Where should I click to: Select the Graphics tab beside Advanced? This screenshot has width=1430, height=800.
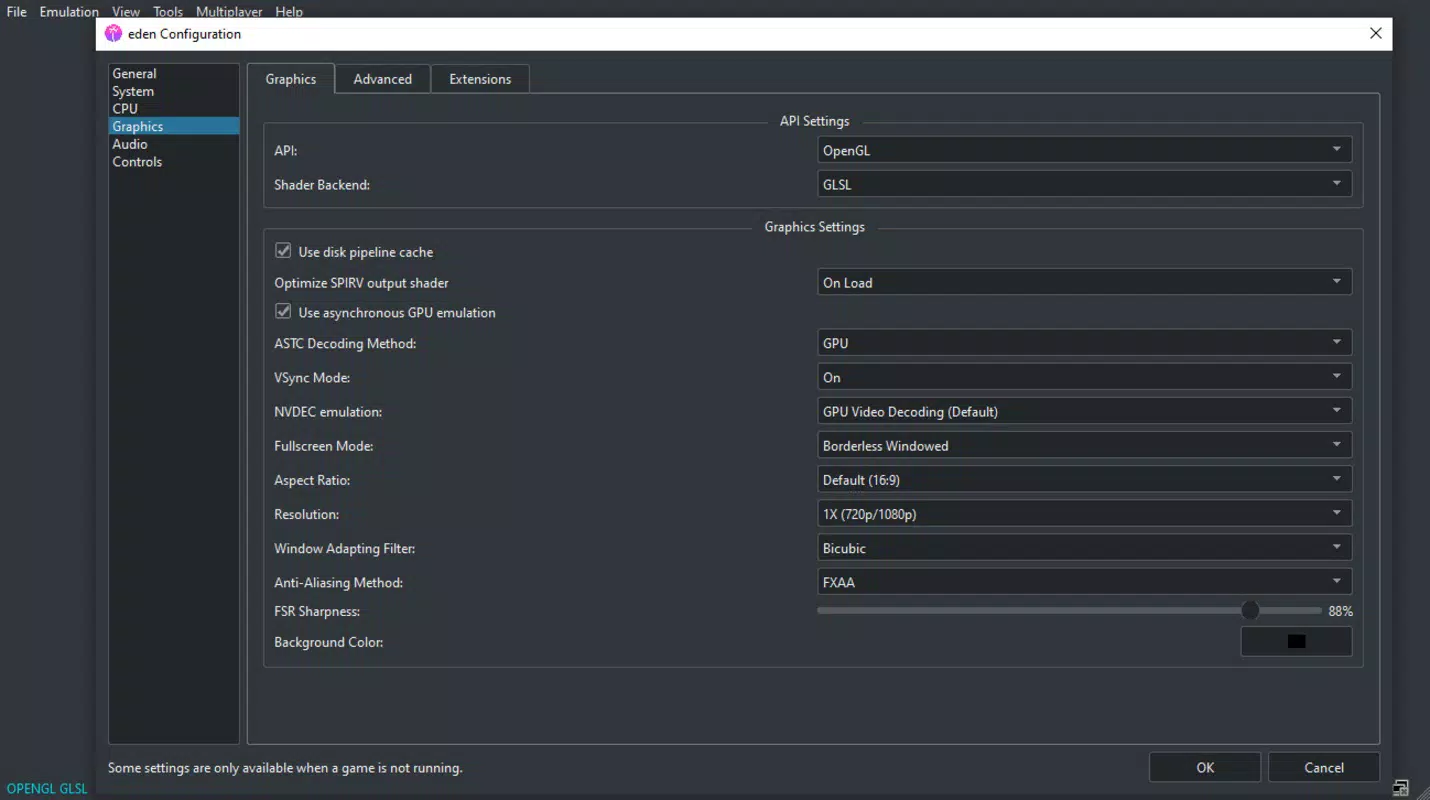coord(291,79)
